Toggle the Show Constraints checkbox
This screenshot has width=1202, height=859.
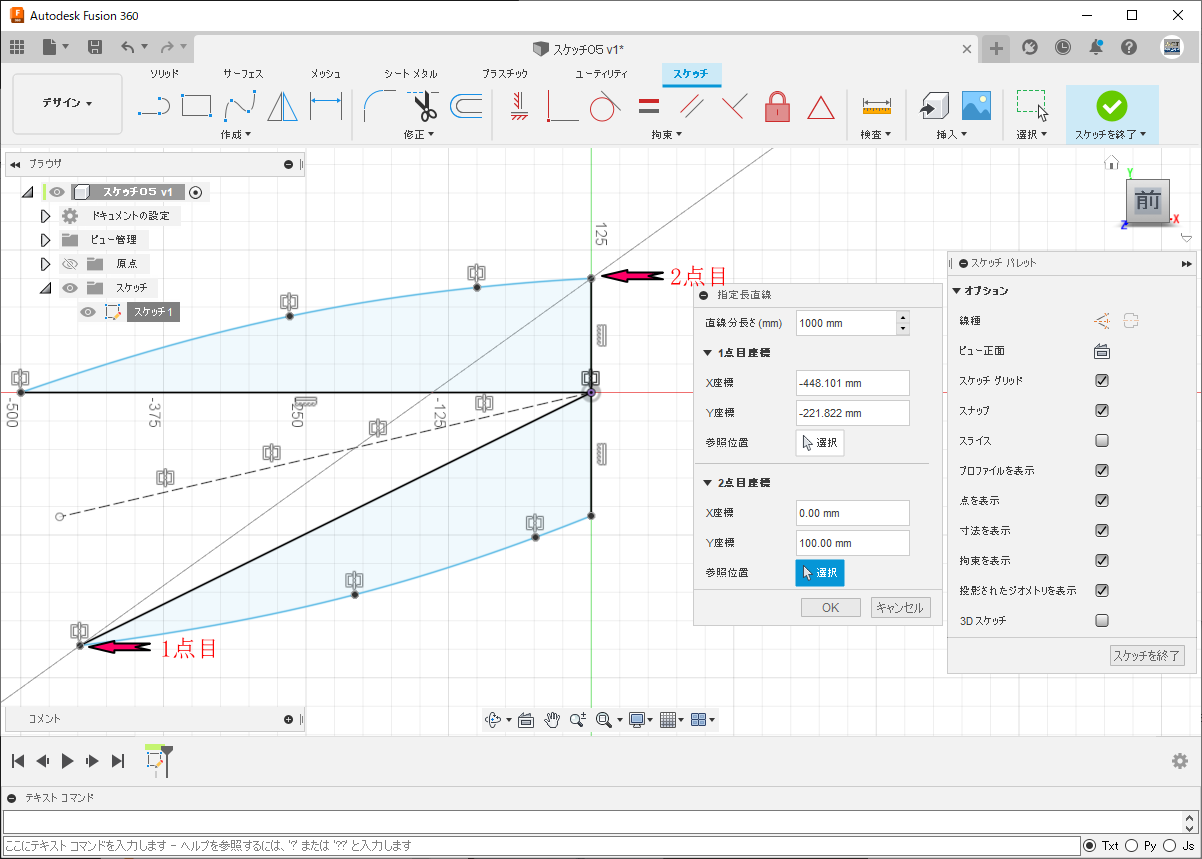(x=1102, y=561)
